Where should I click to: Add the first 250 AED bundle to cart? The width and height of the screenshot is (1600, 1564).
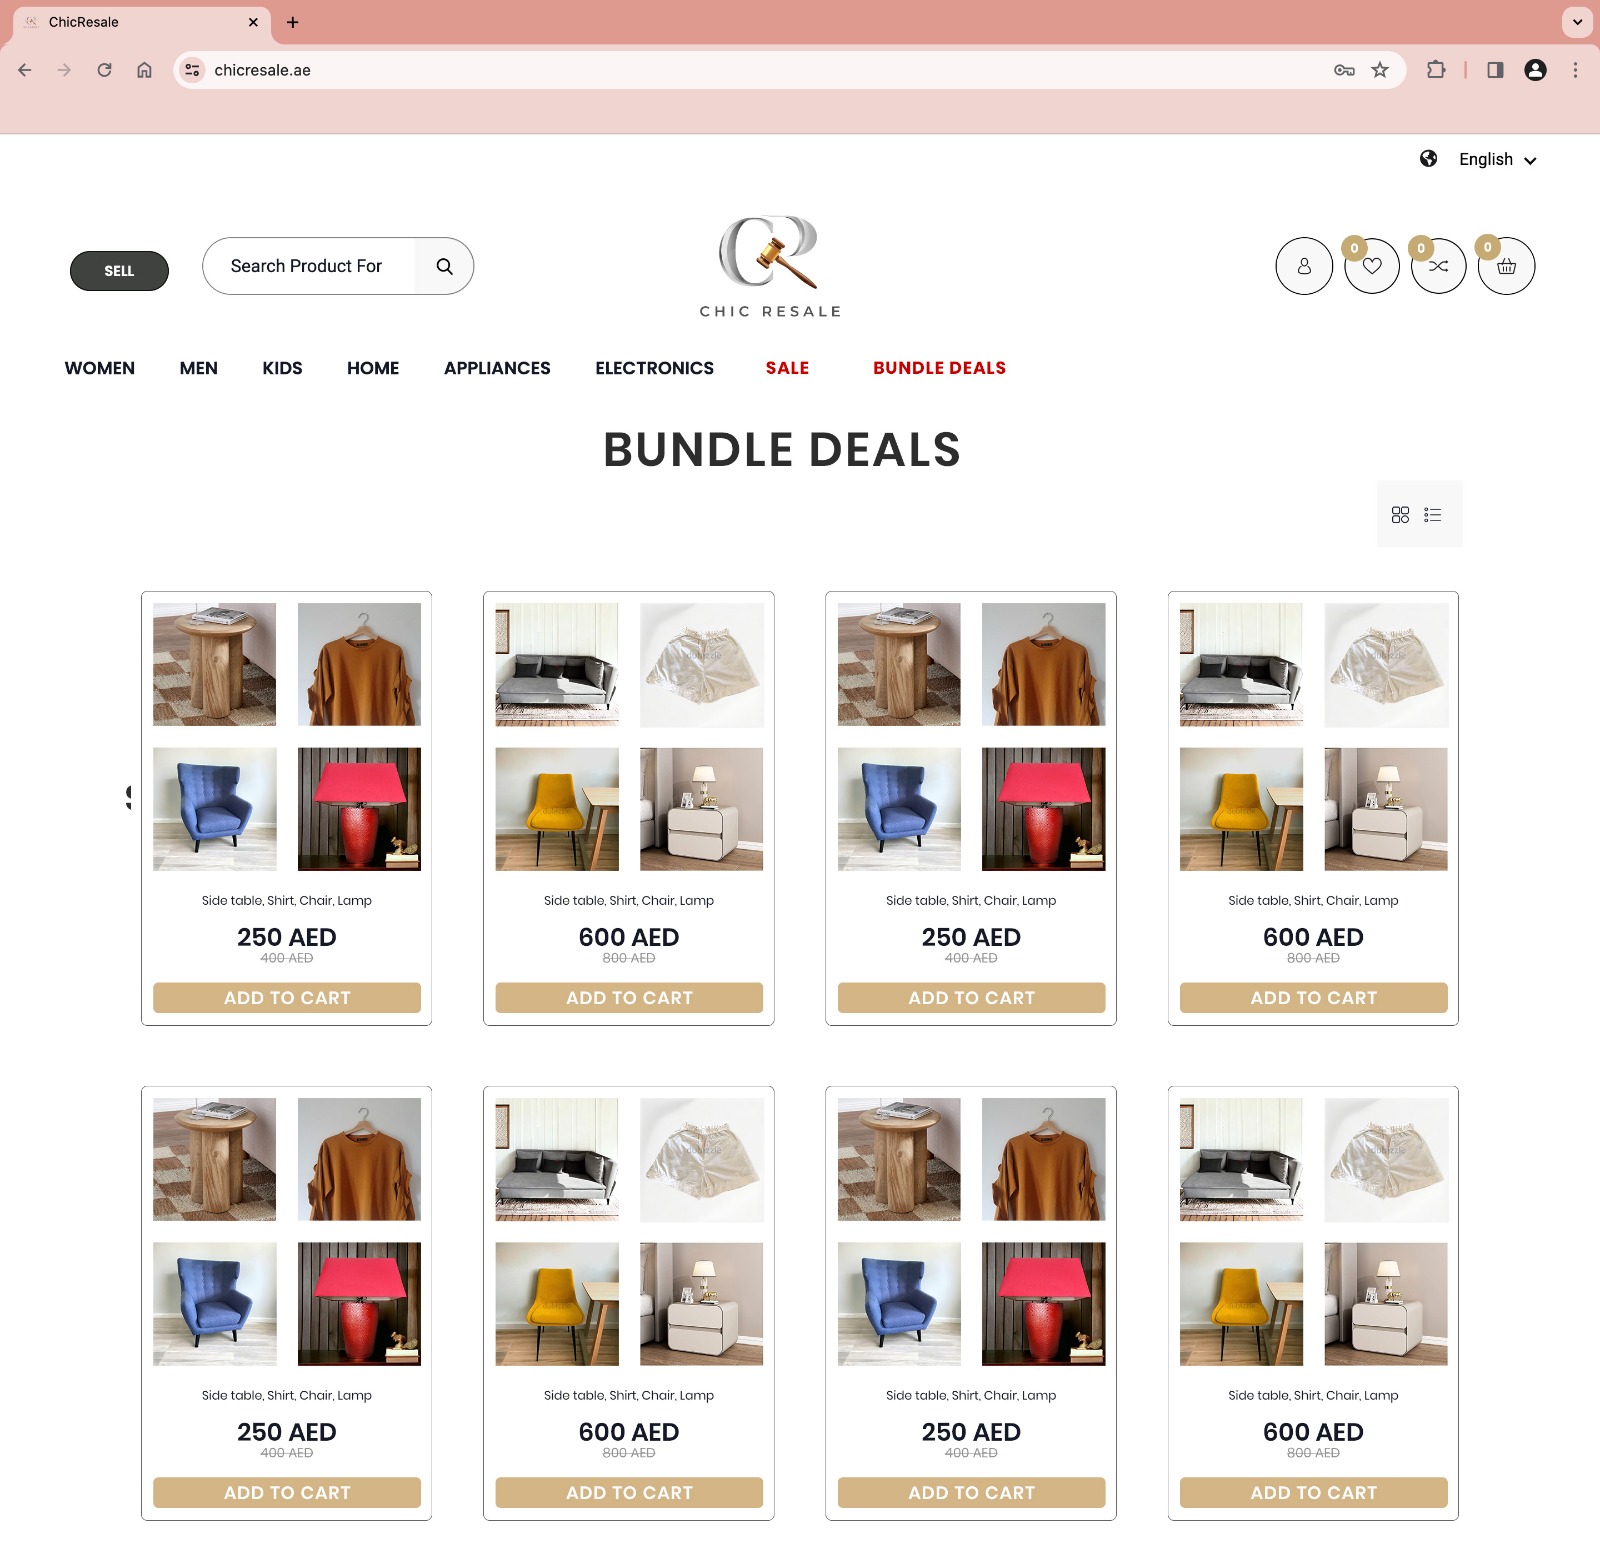coord(287,998)
